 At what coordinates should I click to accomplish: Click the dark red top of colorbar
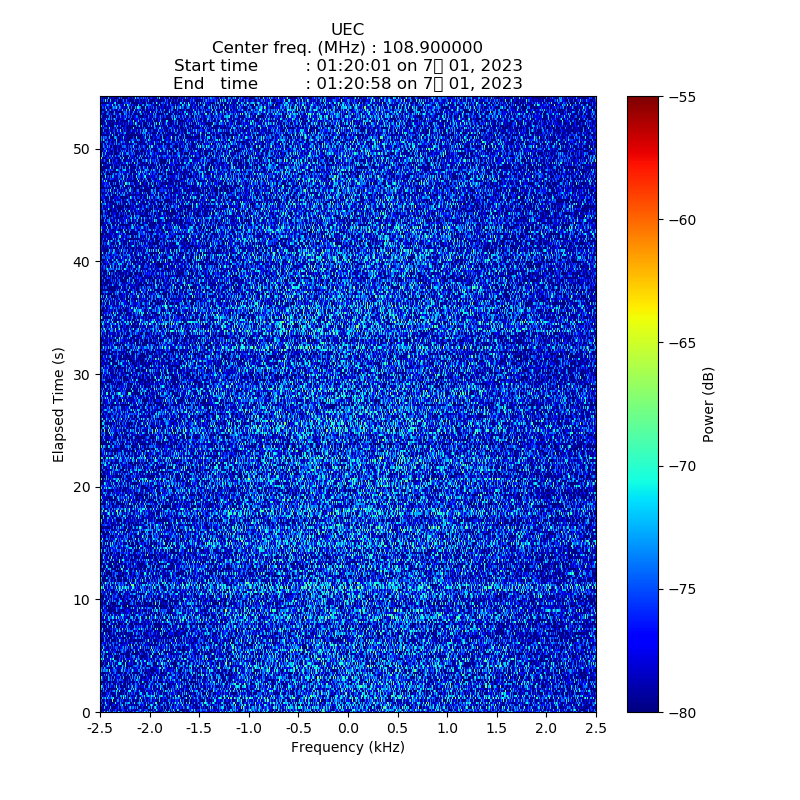(x=643, y=102)
